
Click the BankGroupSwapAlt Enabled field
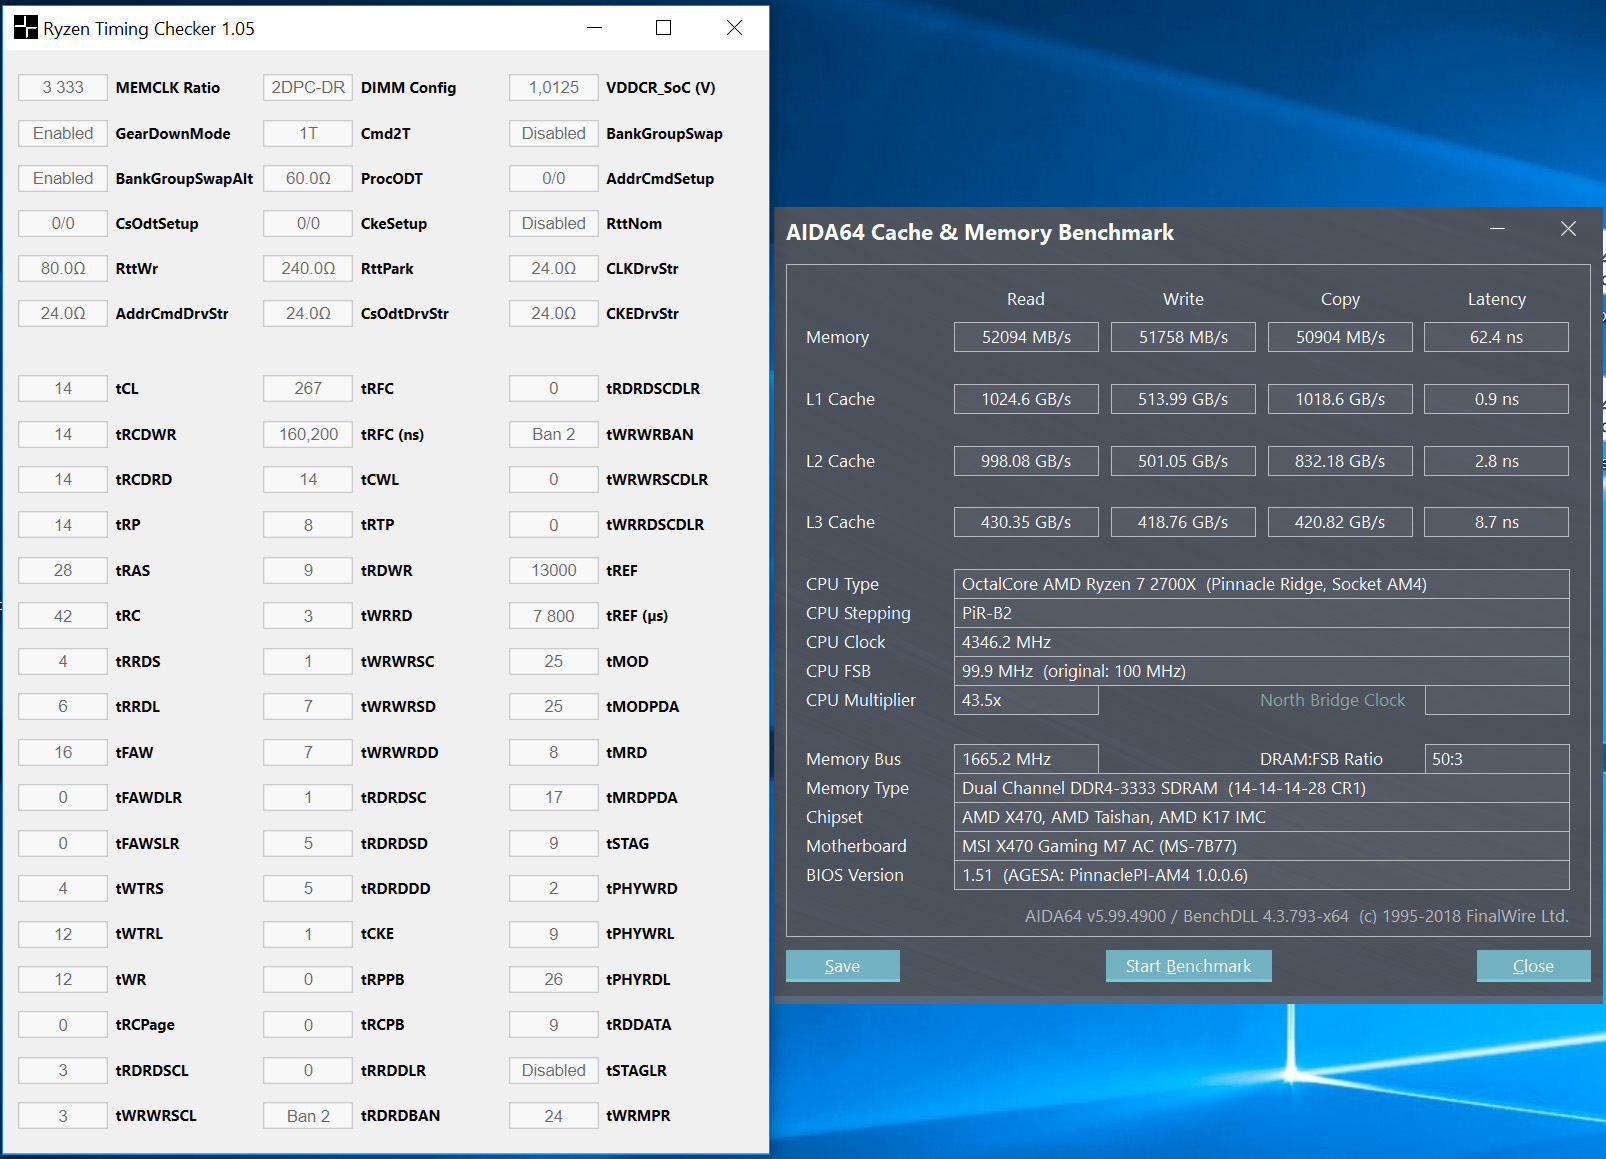pyautogui.click(x=63, y=179)
